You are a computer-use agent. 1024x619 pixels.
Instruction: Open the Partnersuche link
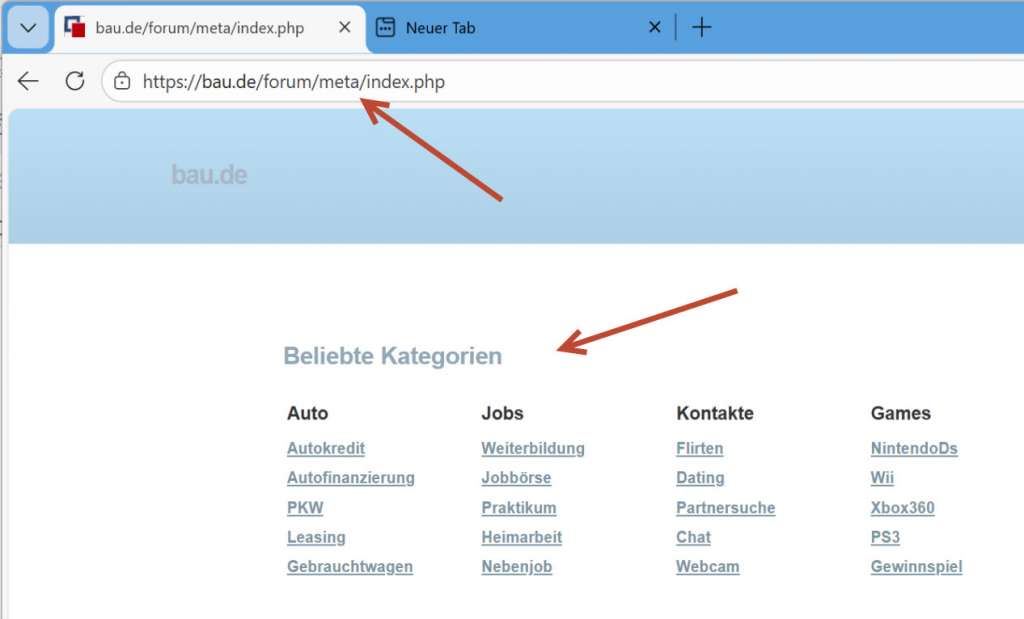pyautogui.click(x=725, y=507)
